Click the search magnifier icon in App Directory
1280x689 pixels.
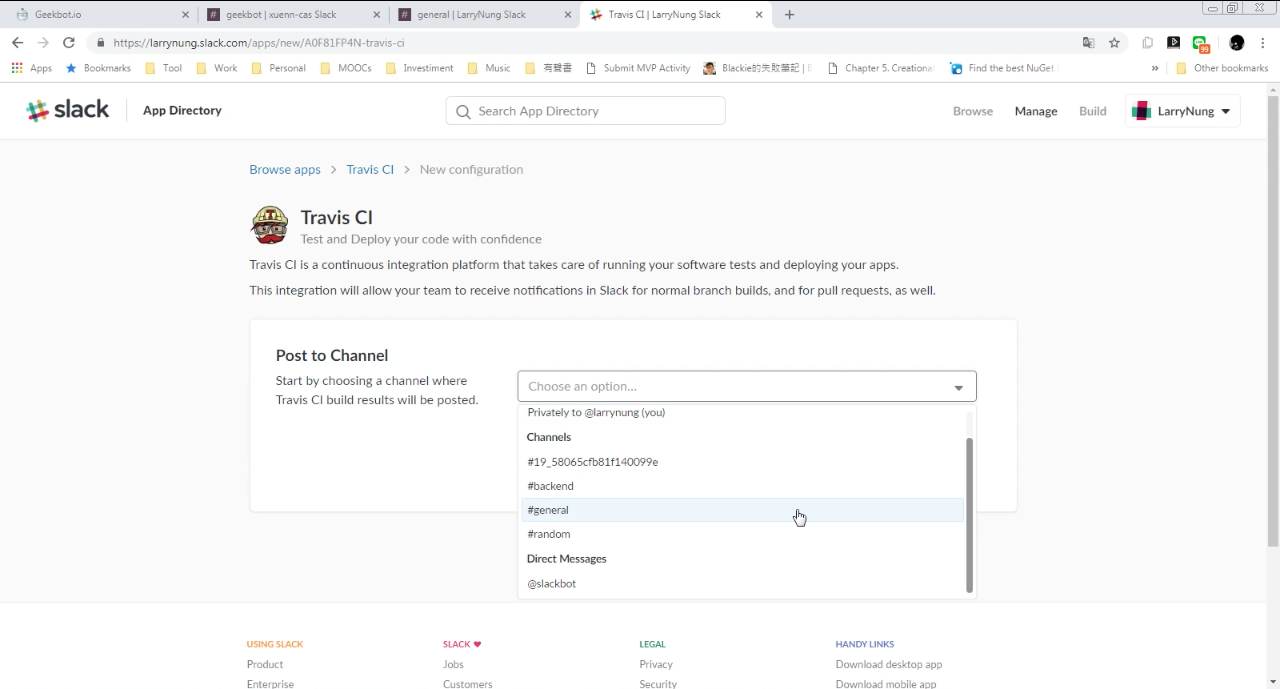click(x=463, y=112)
